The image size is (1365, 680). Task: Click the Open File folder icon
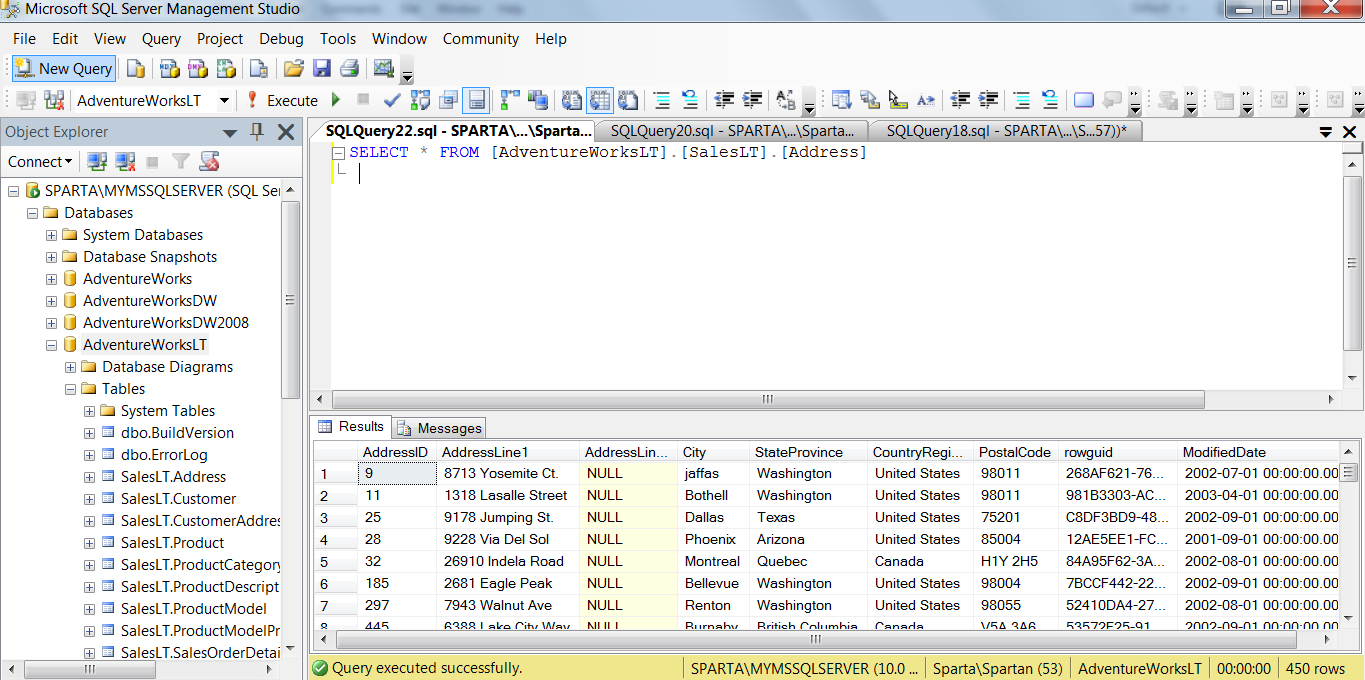(293, 69)
